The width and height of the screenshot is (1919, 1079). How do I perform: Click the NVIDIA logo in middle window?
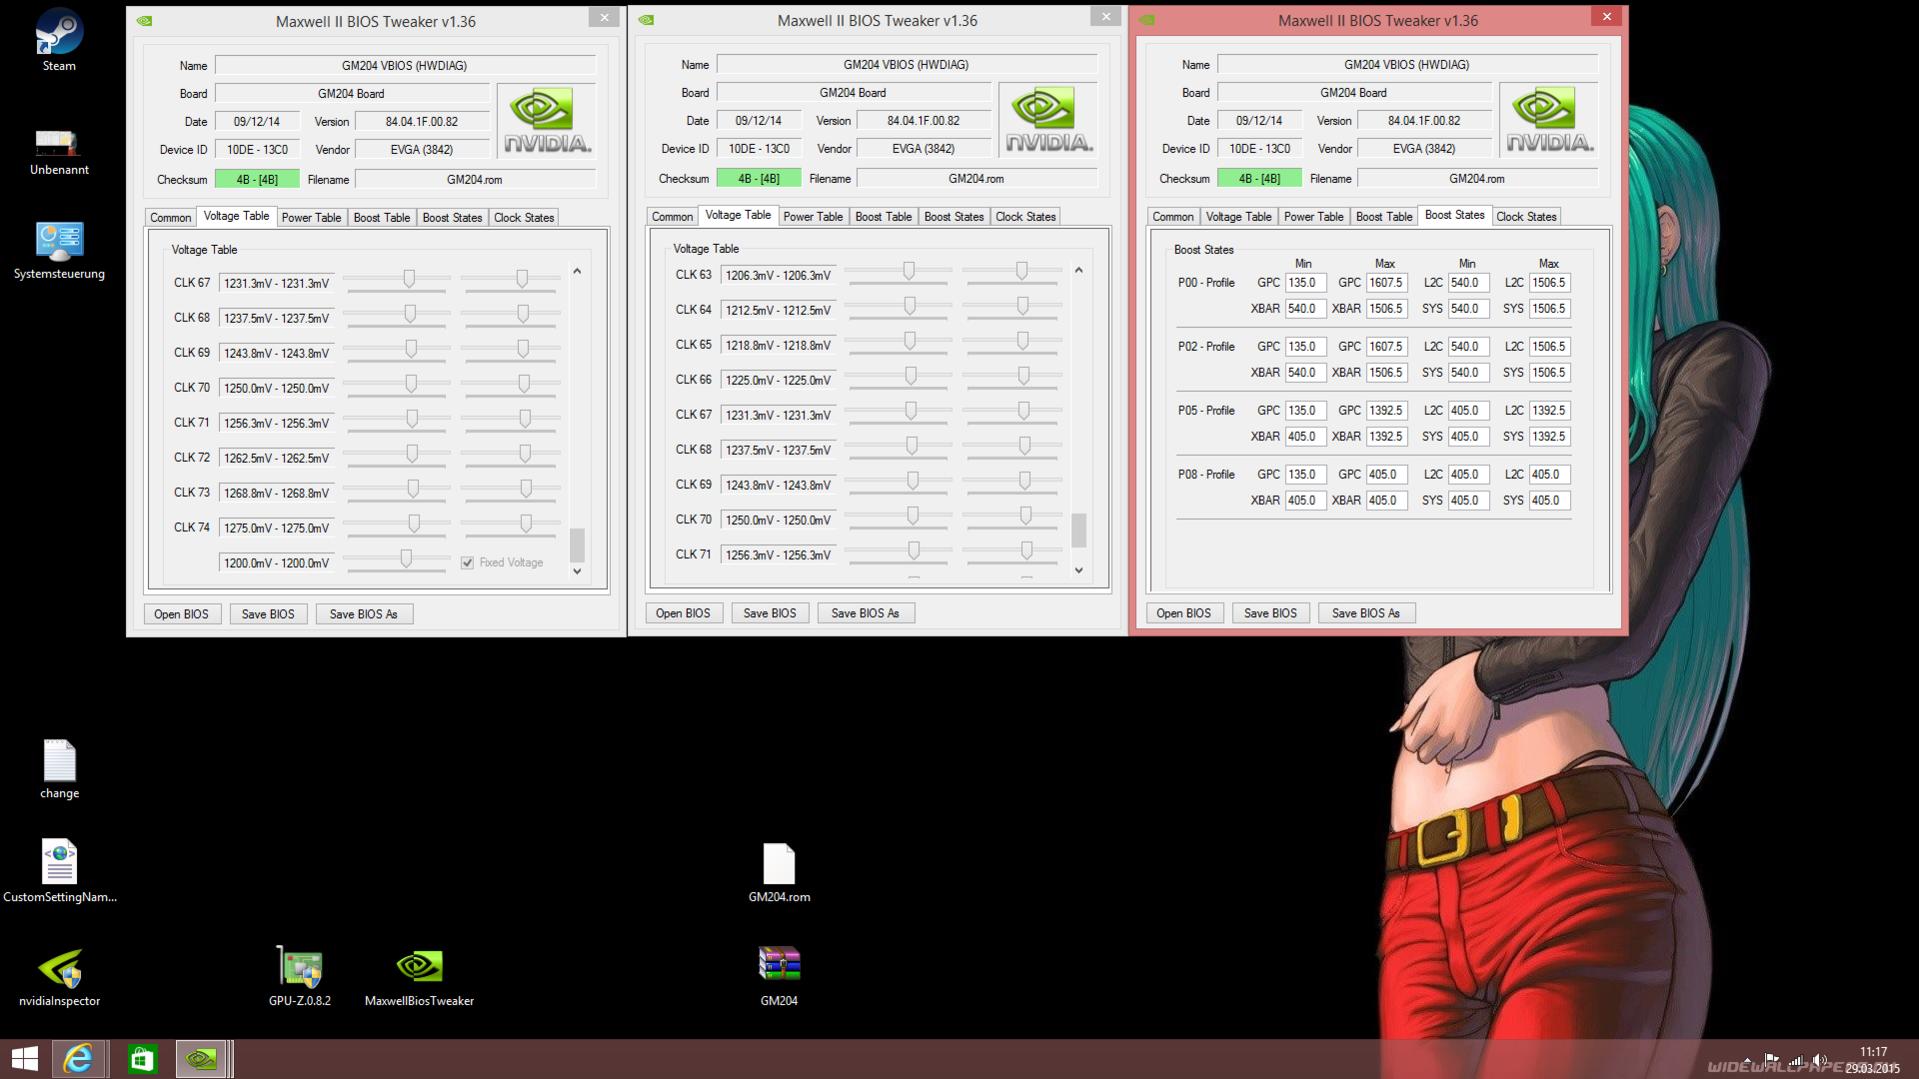(1048, 120)
